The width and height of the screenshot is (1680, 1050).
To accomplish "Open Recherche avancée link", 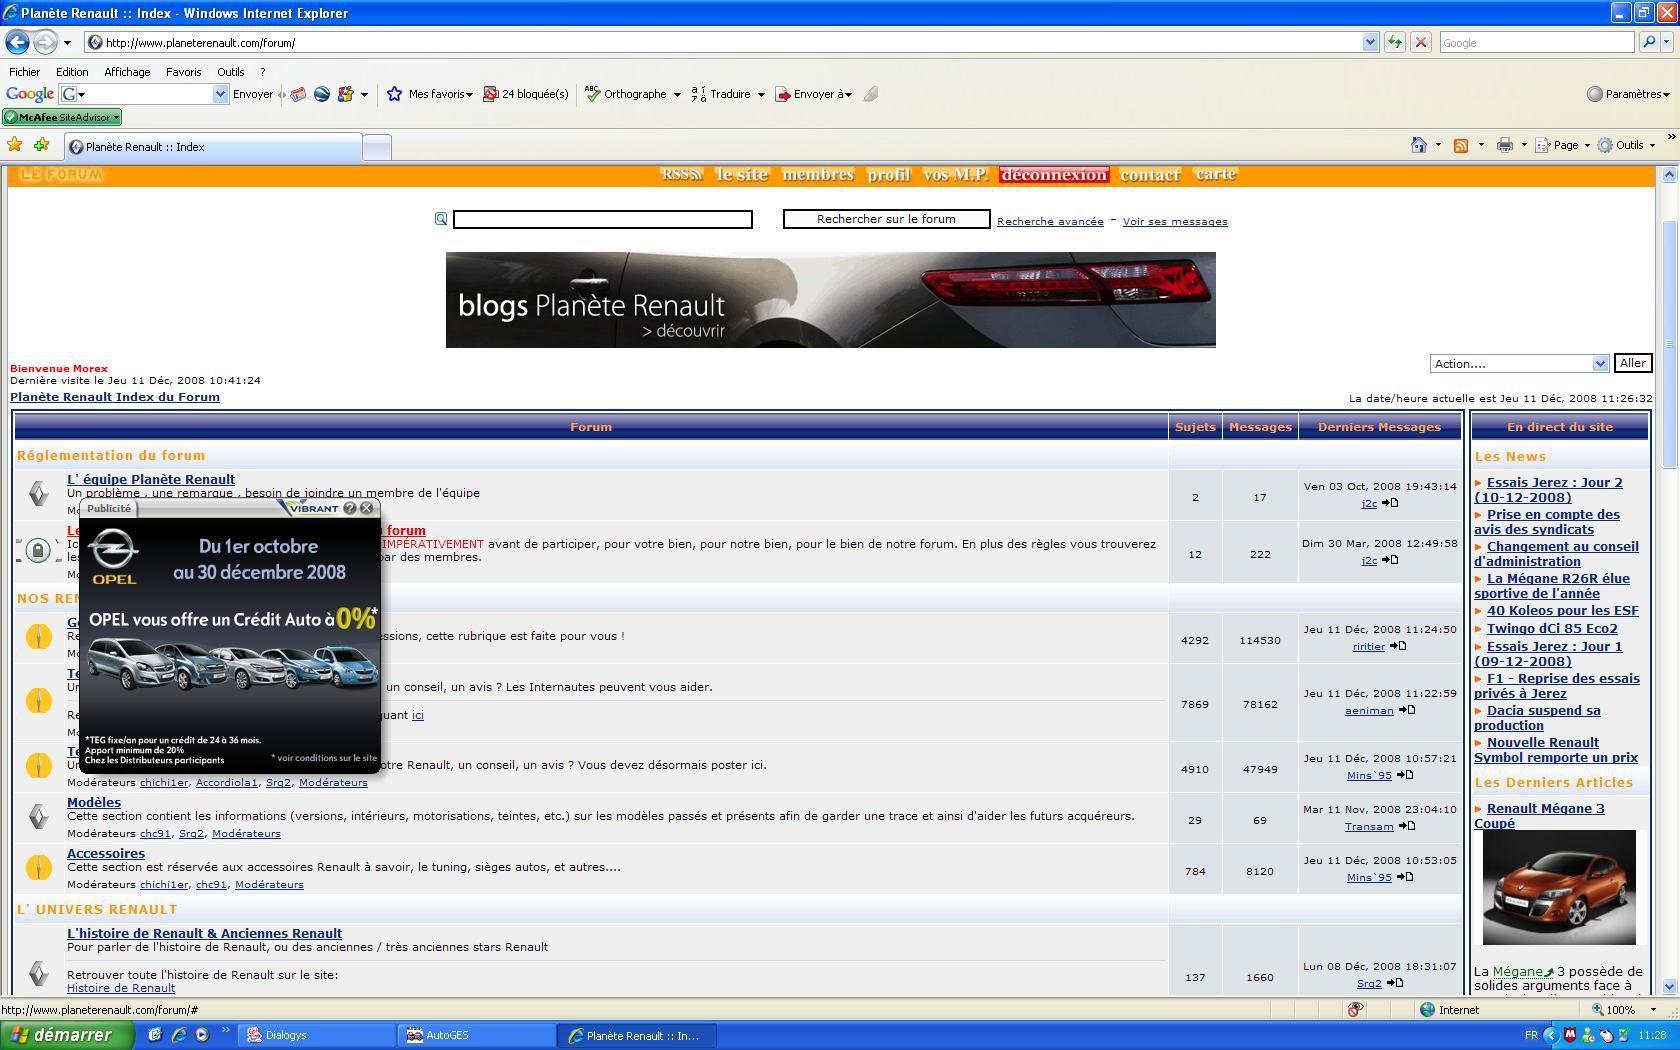I will point(1050,222).
